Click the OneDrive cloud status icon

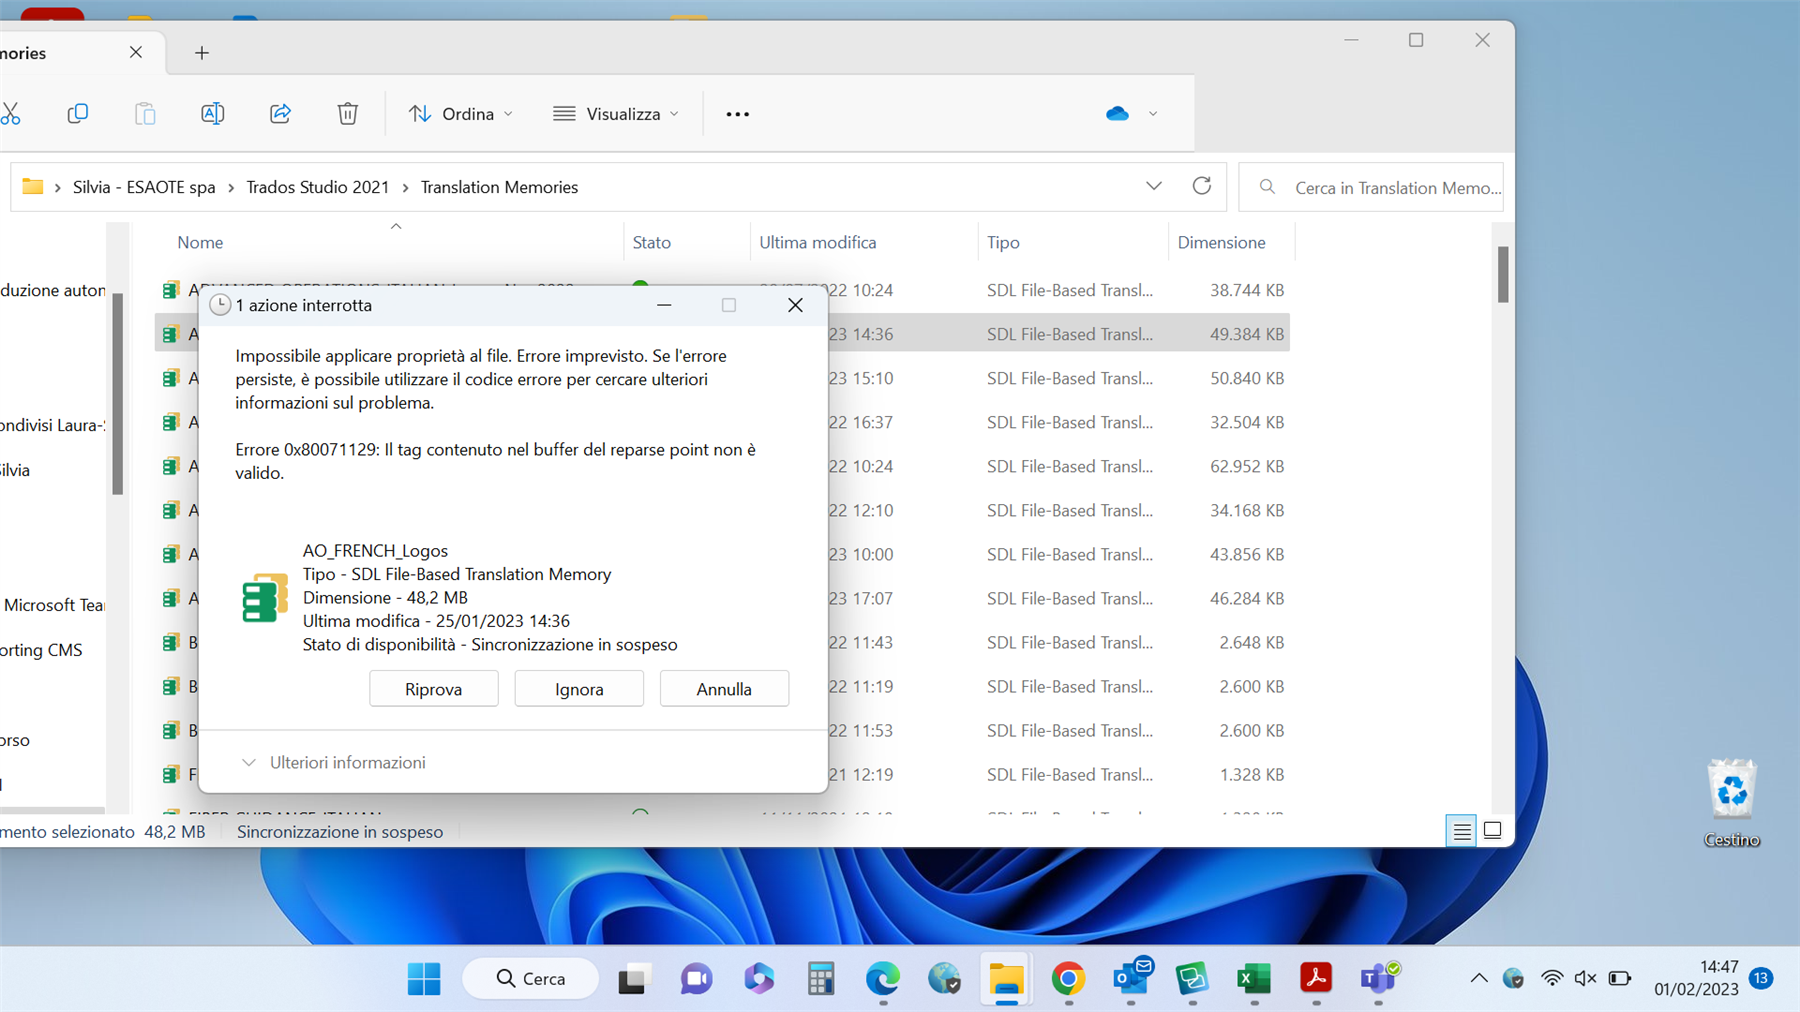tap(1117, 114)
